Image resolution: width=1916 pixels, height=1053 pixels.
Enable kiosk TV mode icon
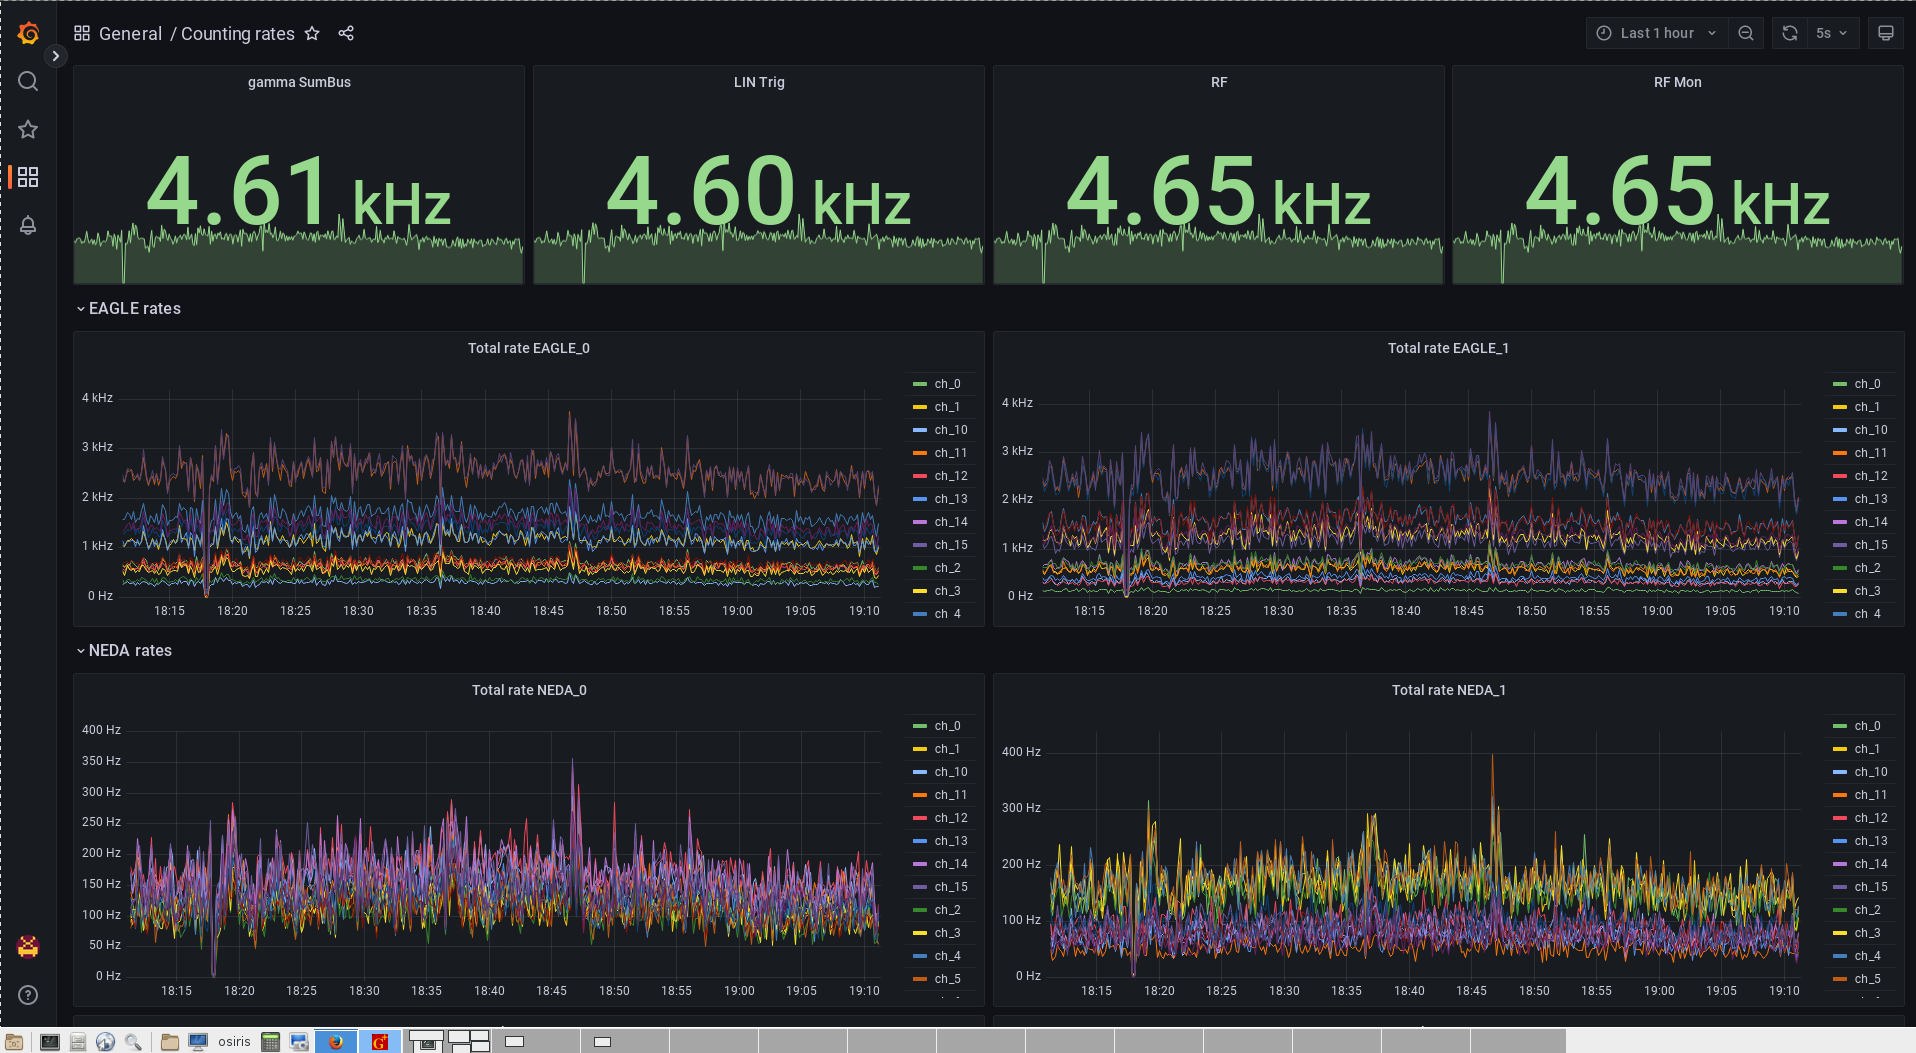tap(1885, 33)
